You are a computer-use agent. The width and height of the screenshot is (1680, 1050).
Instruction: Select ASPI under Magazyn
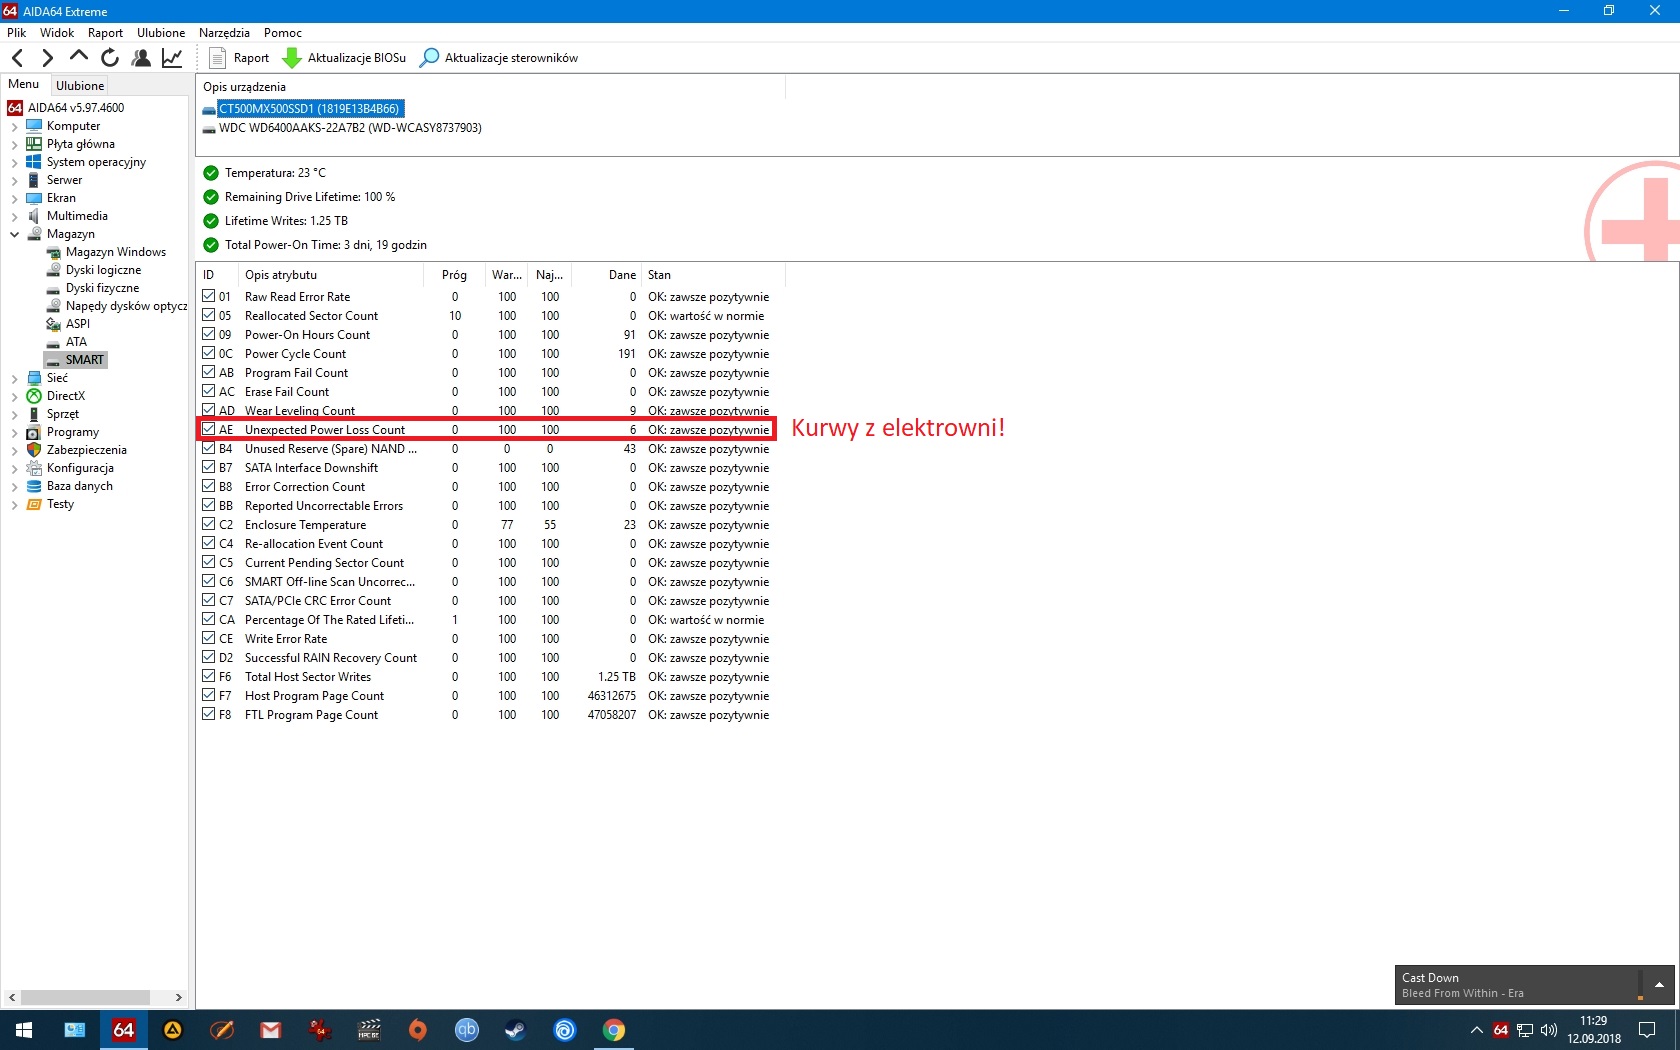77,324
